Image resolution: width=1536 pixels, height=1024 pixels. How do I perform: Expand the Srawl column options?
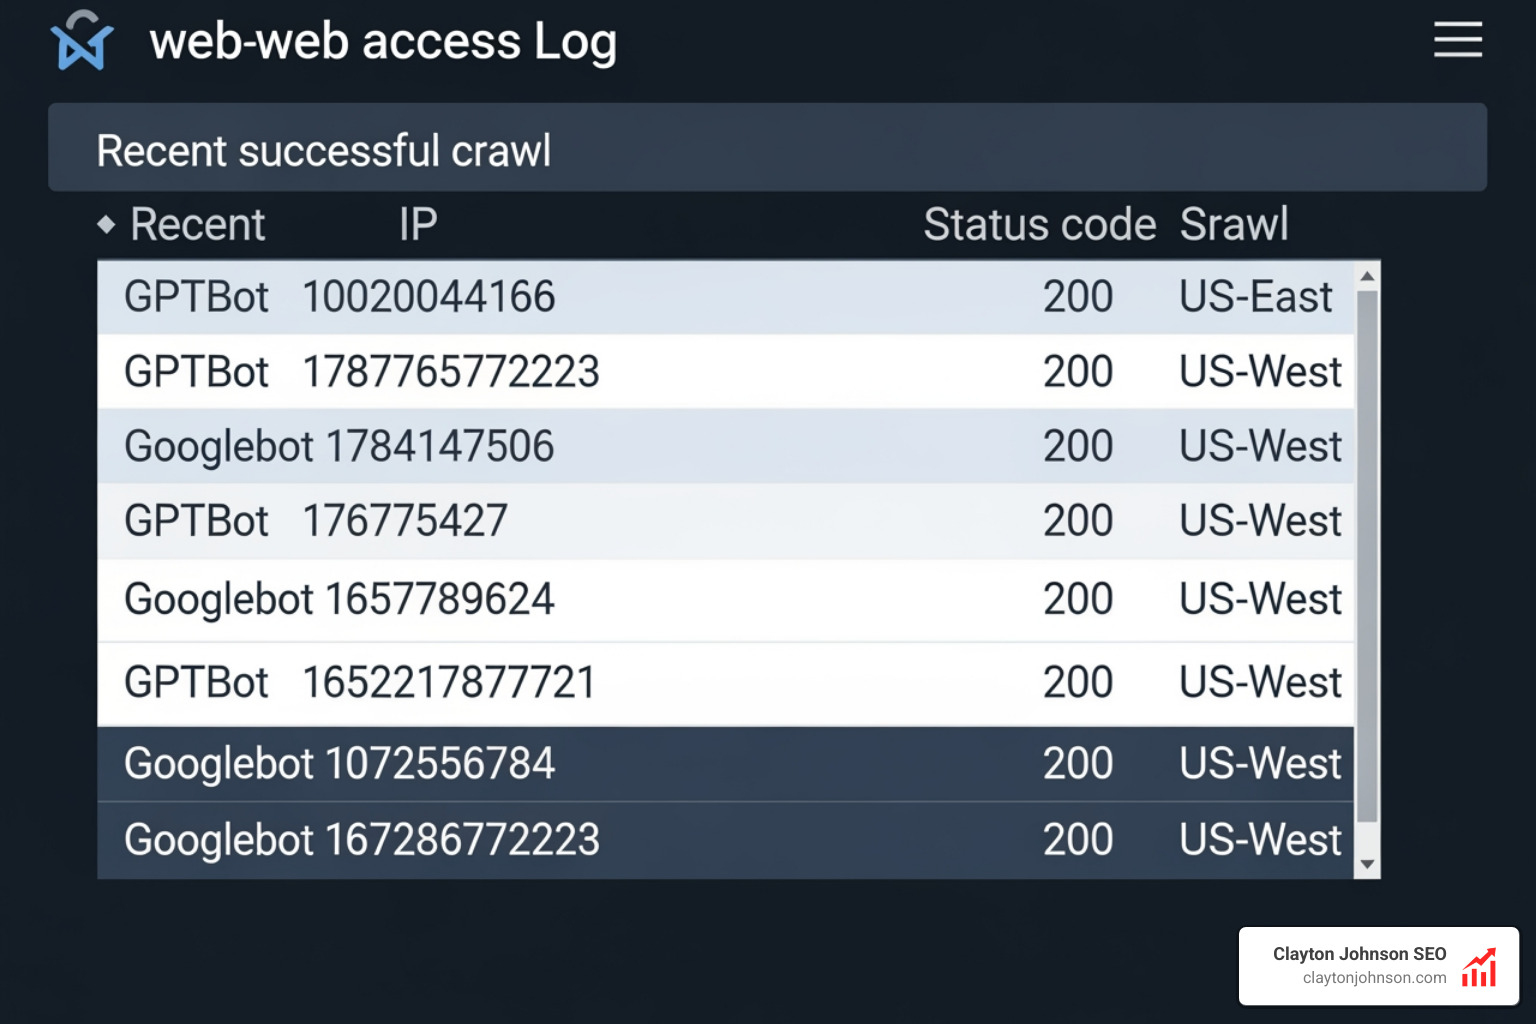click(1234, 224)
